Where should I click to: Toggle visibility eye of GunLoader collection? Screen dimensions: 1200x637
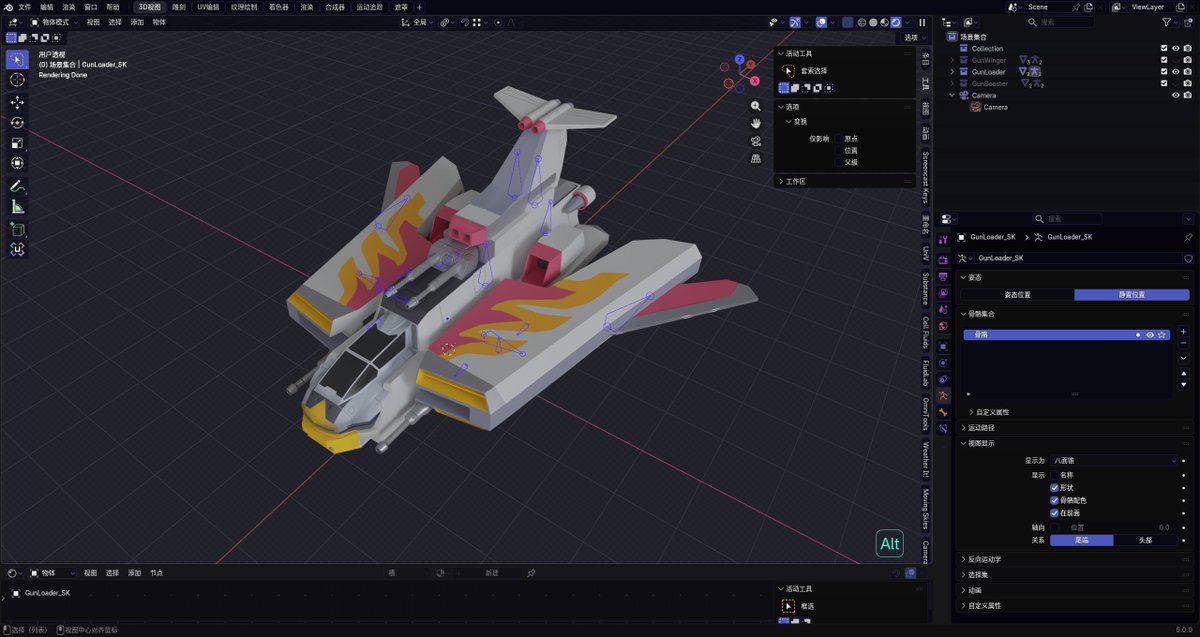1175,72
